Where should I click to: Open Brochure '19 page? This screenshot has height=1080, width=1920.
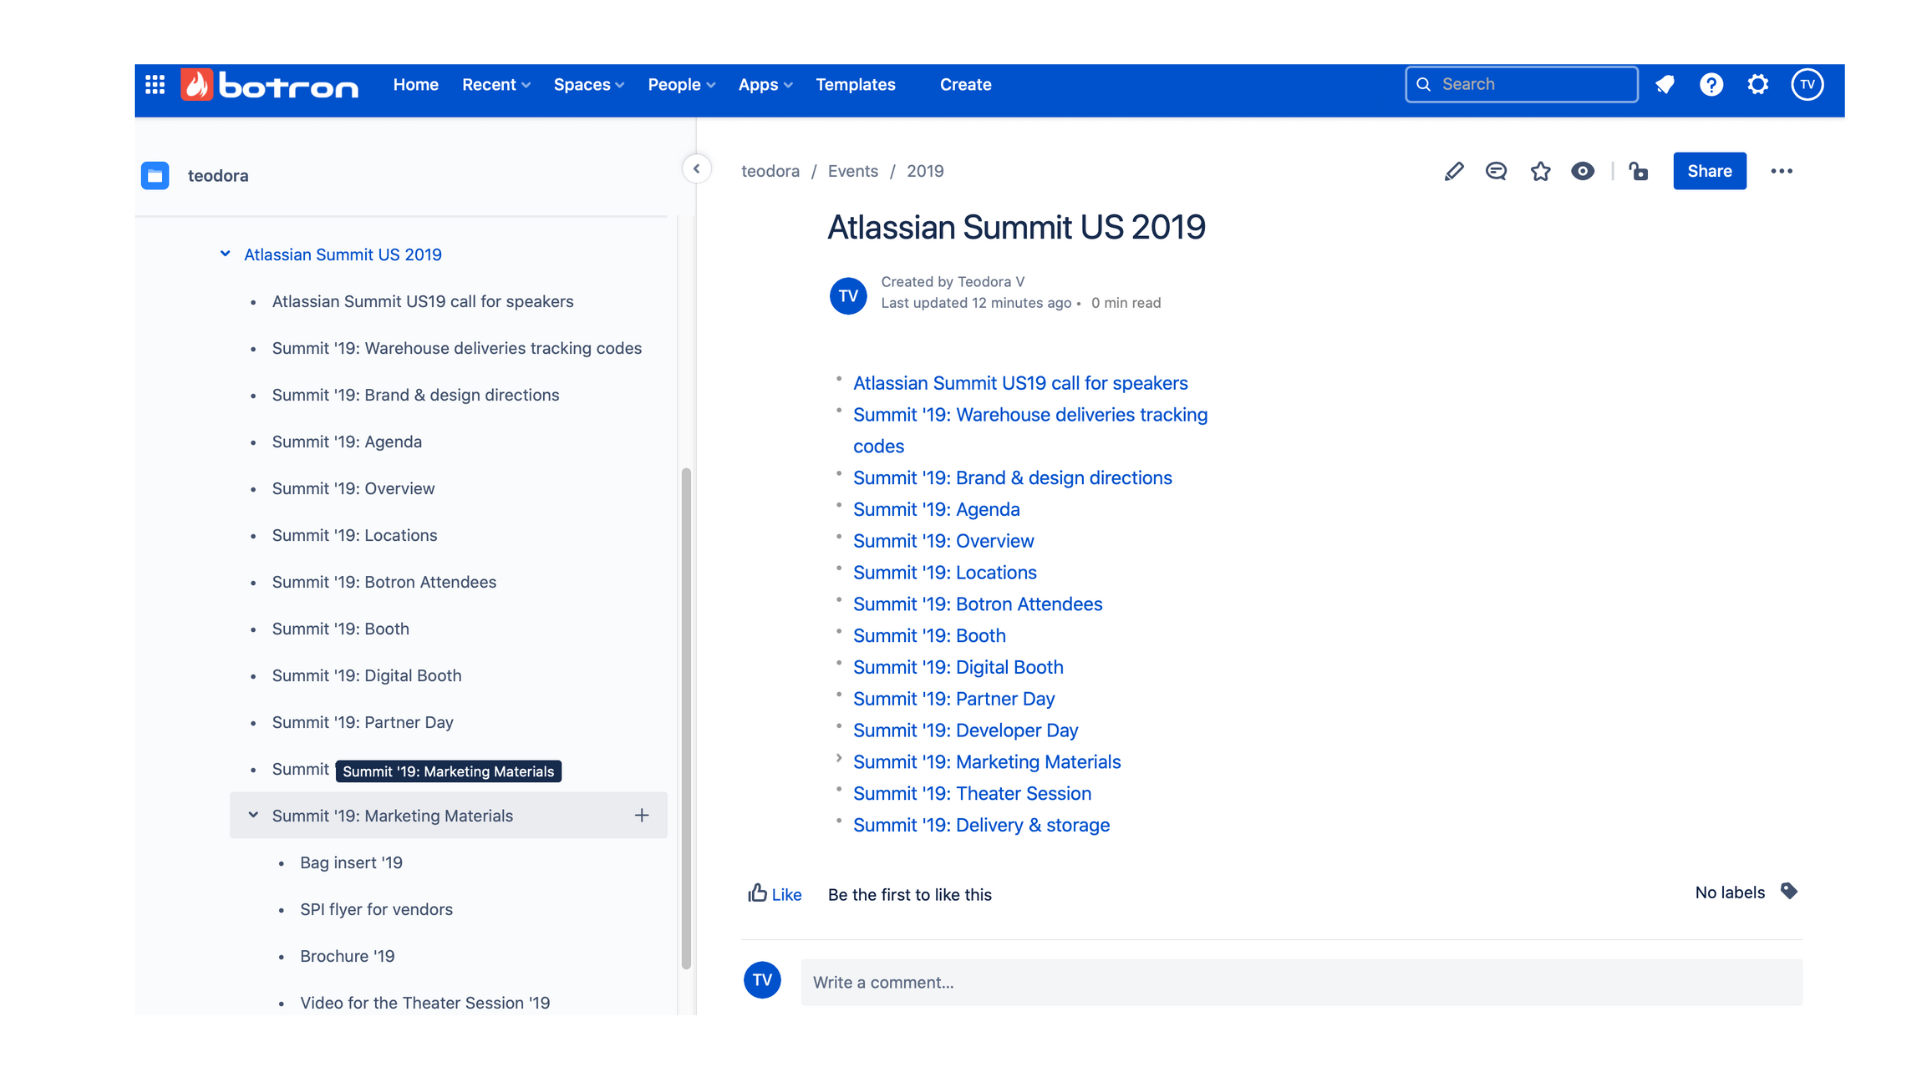pos(347,956)
